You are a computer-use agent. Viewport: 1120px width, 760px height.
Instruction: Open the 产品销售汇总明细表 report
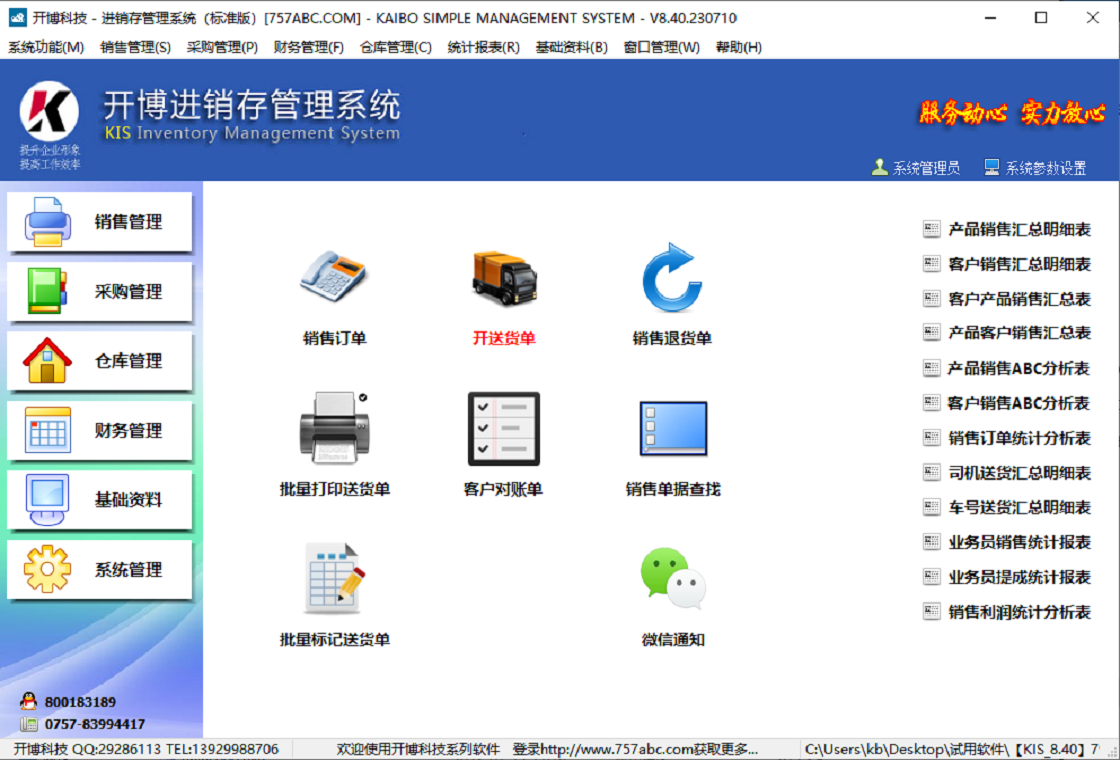[x=1018, y=230]
